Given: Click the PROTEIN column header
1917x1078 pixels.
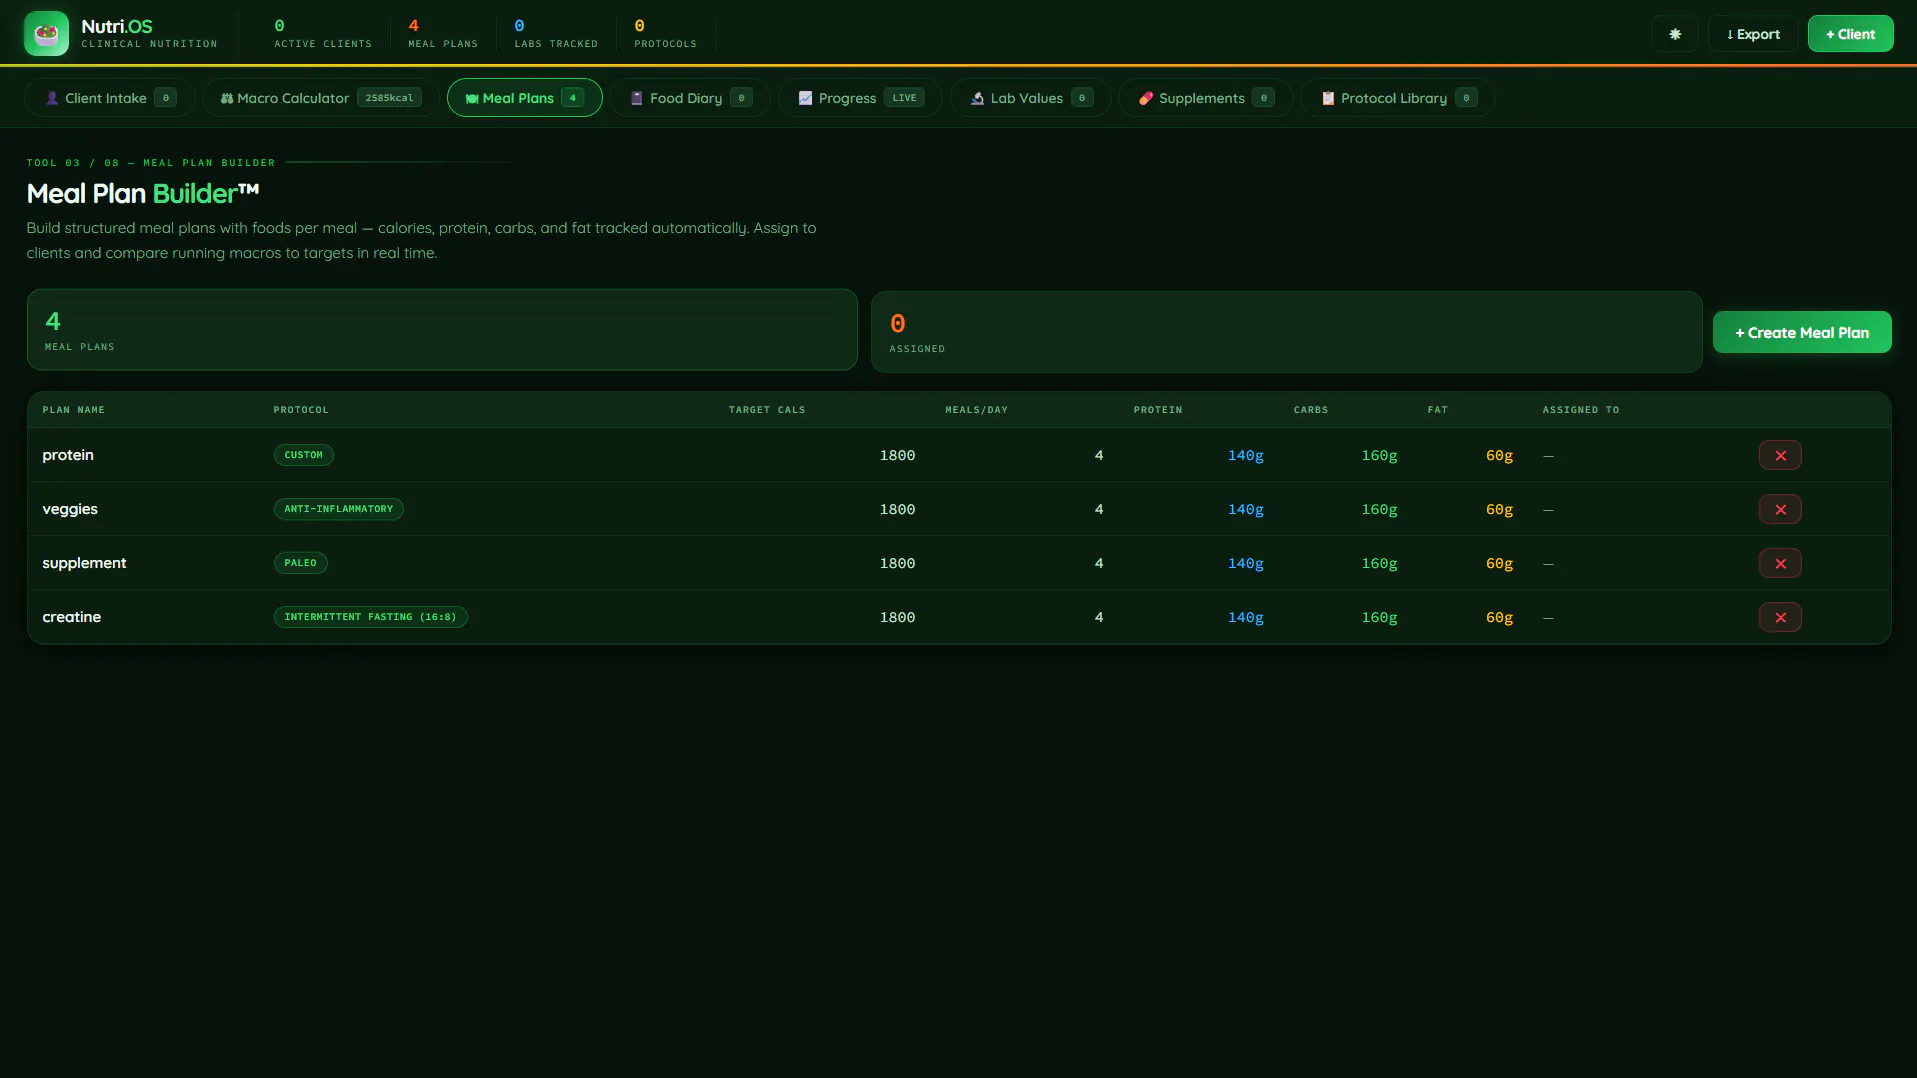Looking at the screenshot, I should click(x=1158, y=410).
